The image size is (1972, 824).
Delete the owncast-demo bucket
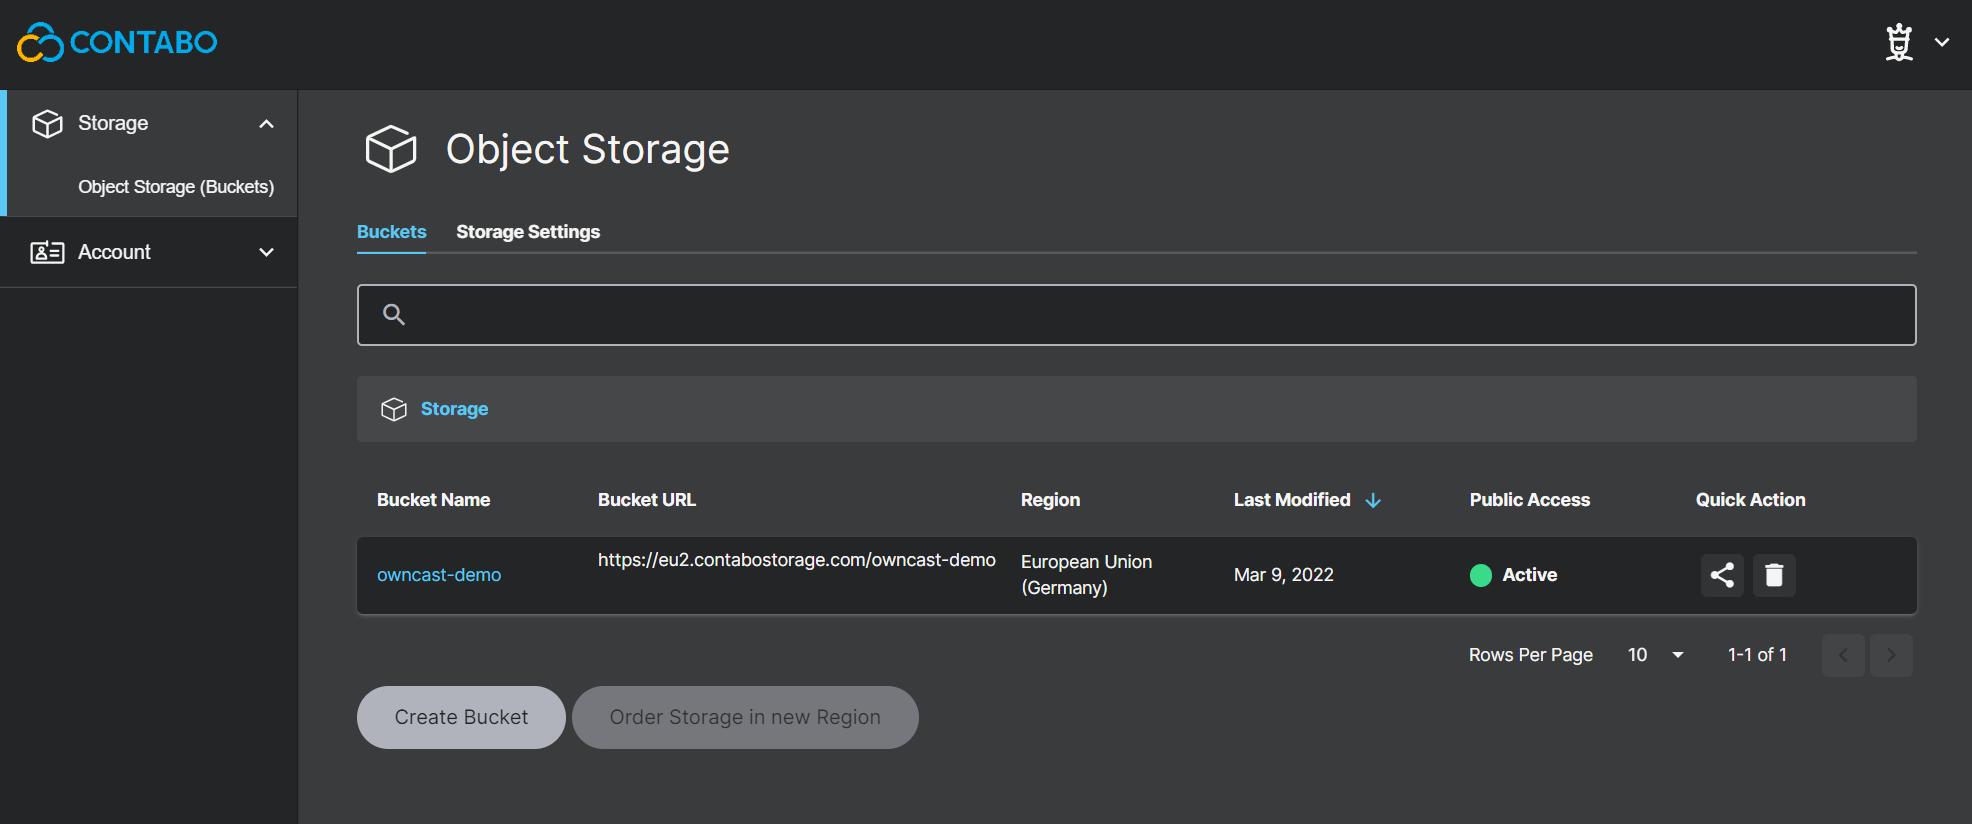pyautogui.click(x=1774, y=575)
